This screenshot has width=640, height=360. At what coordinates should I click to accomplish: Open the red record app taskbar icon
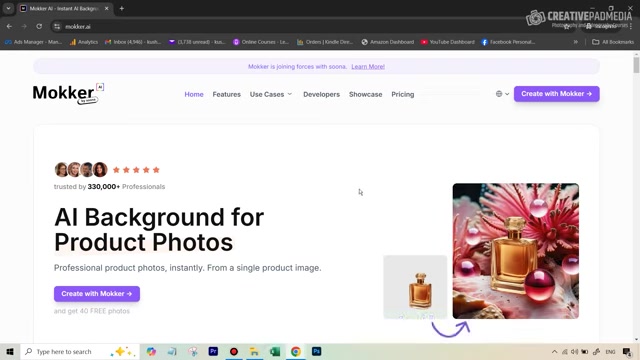pyautogui.click(x=234, y=351)
